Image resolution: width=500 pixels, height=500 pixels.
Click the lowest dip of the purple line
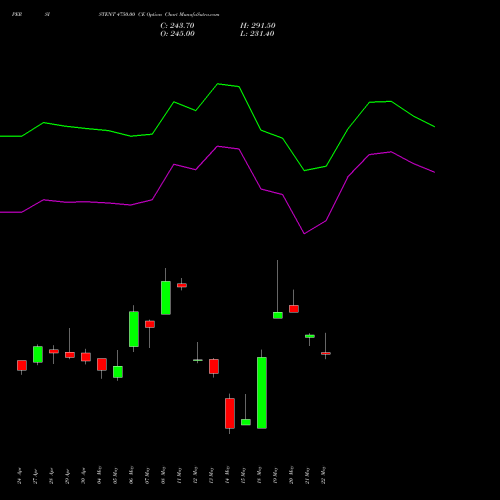pyautogui.click(x=304, y=234)
